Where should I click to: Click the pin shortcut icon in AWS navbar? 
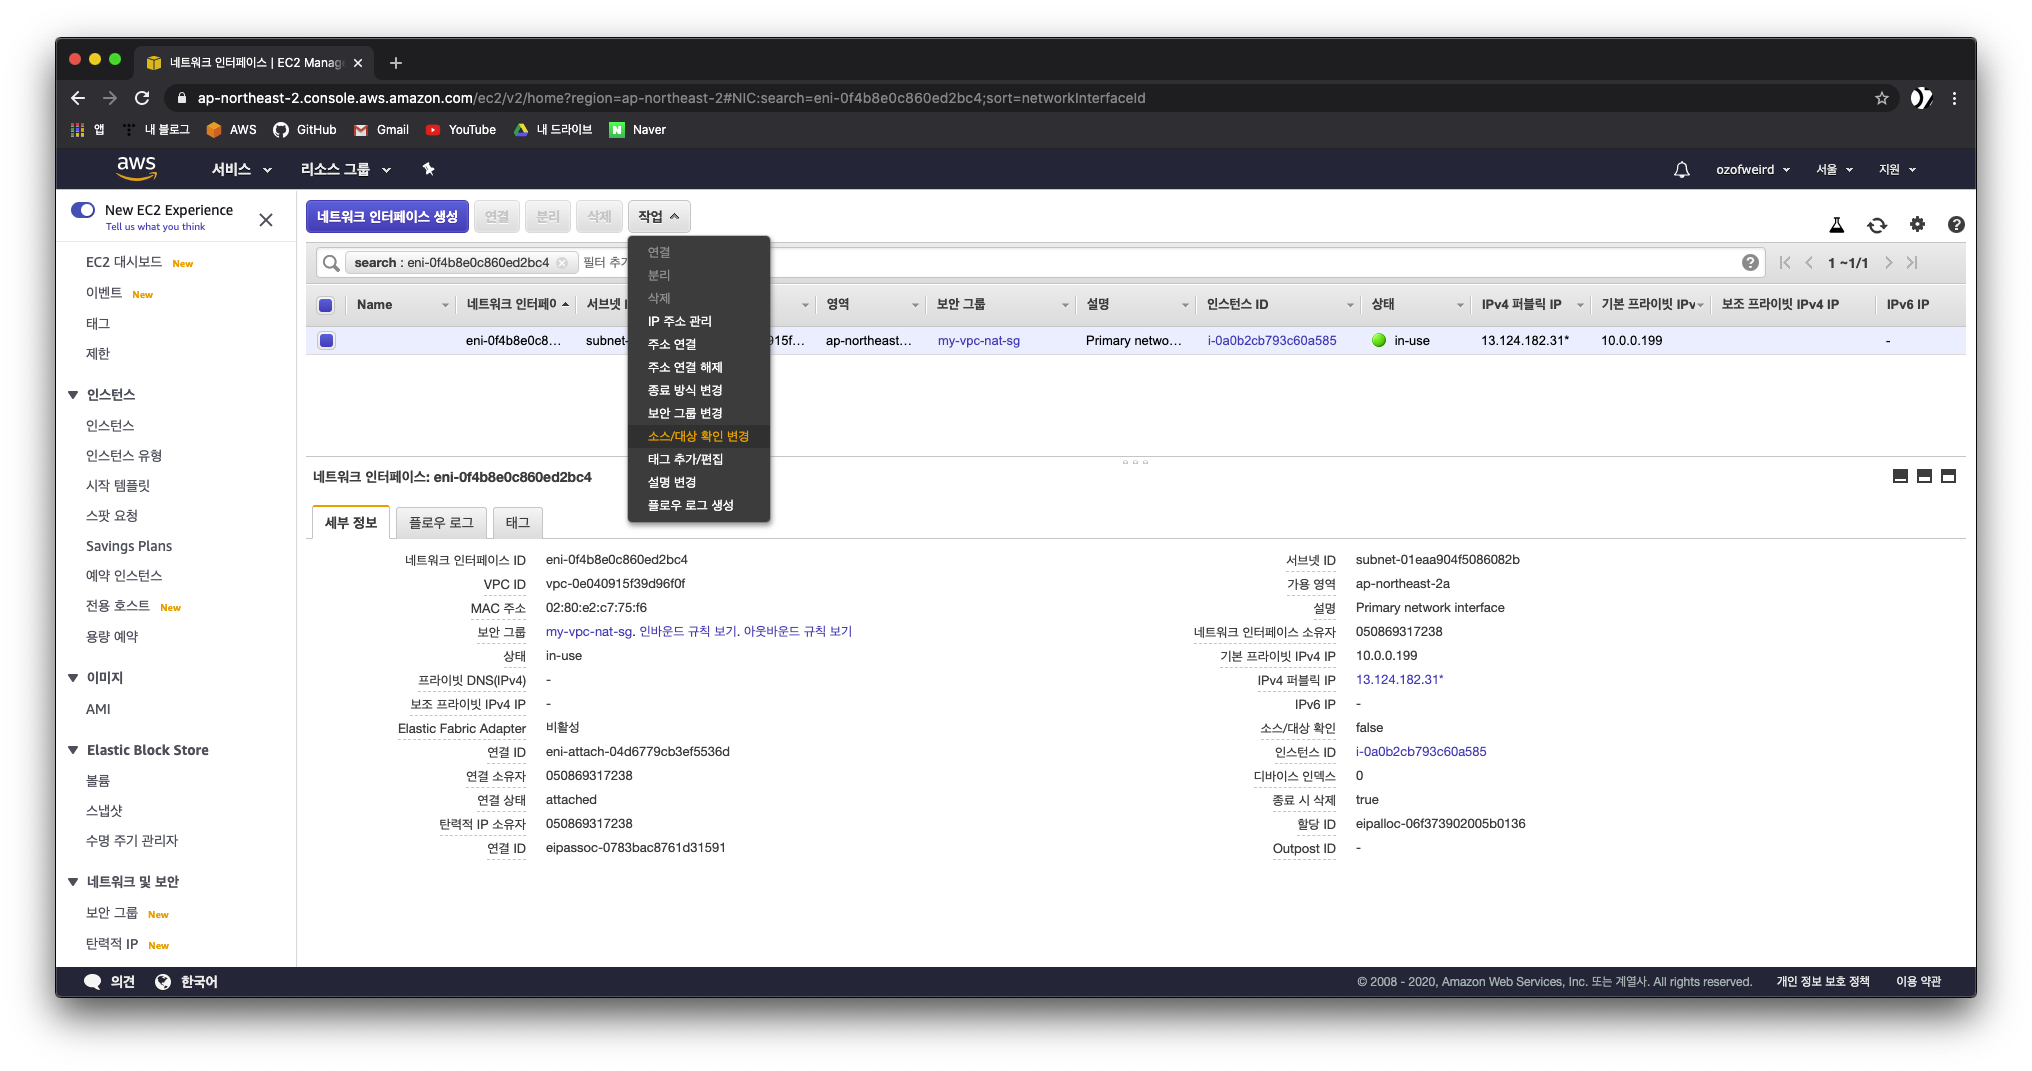click(428, 169)
